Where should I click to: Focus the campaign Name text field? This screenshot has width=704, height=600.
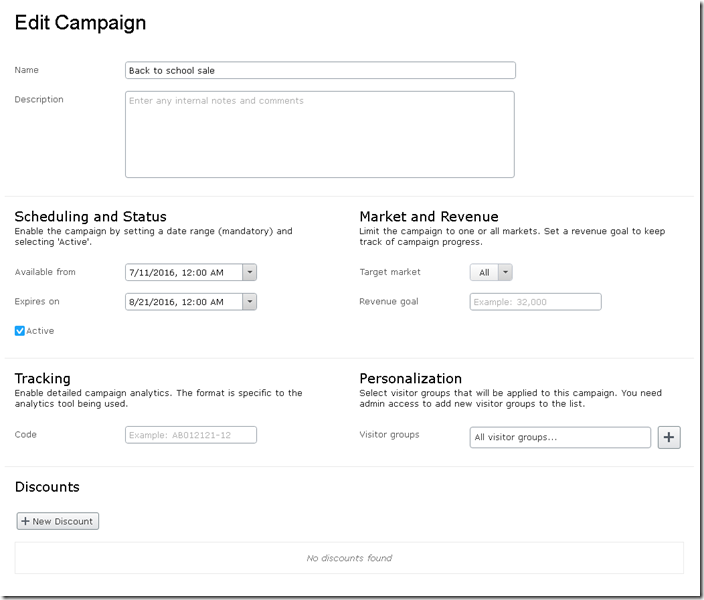click(x=320, y=71)
